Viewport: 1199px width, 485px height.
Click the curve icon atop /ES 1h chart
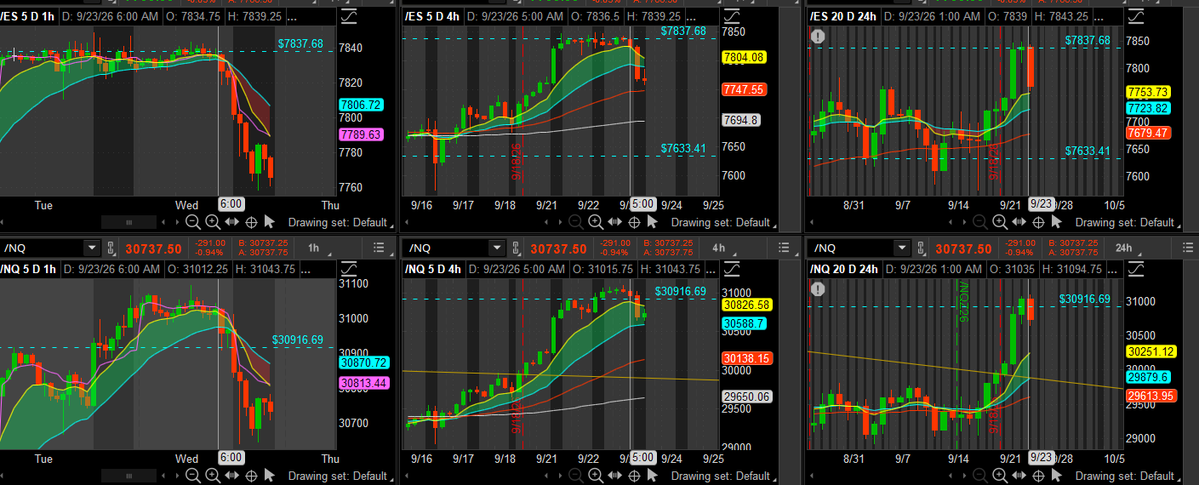click(349, 16)
